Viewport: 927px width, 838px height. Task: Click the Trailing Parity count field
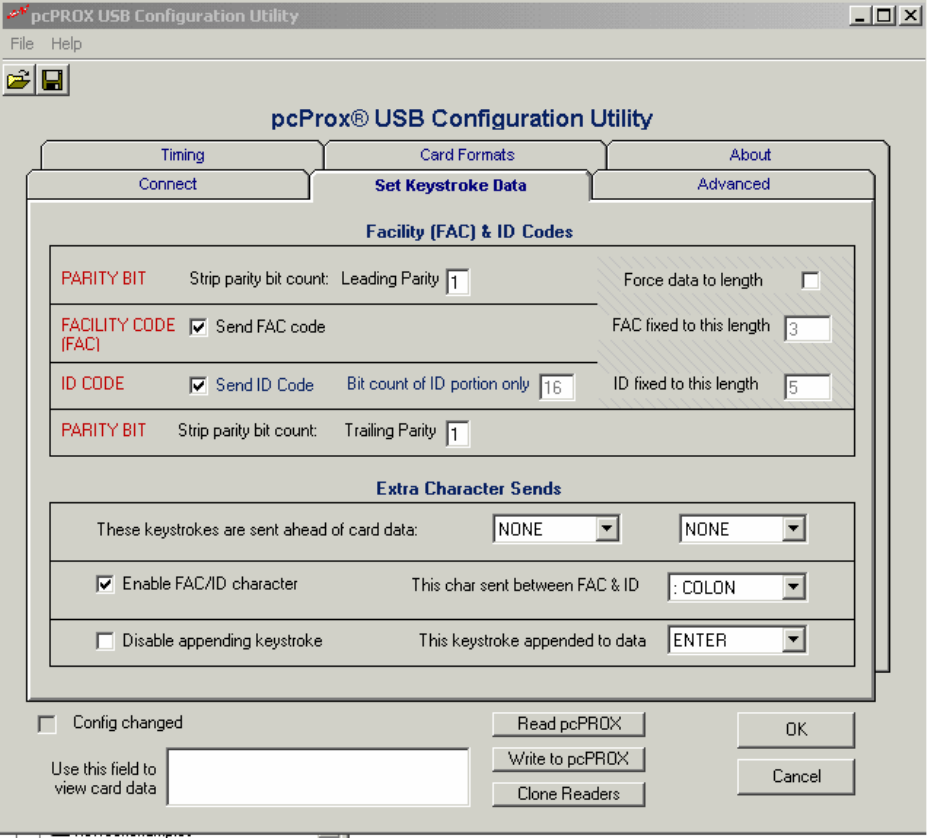point(458,434)
